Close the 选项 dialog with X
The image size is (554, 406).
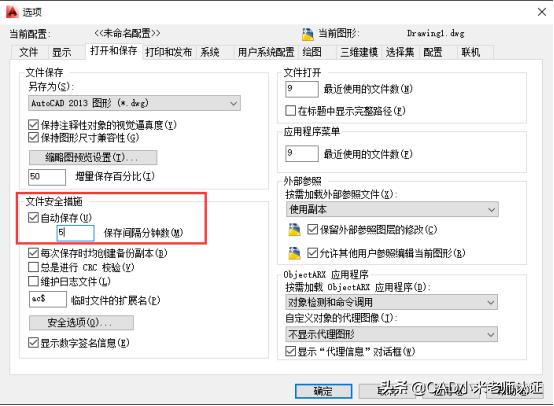click(542, 12)
